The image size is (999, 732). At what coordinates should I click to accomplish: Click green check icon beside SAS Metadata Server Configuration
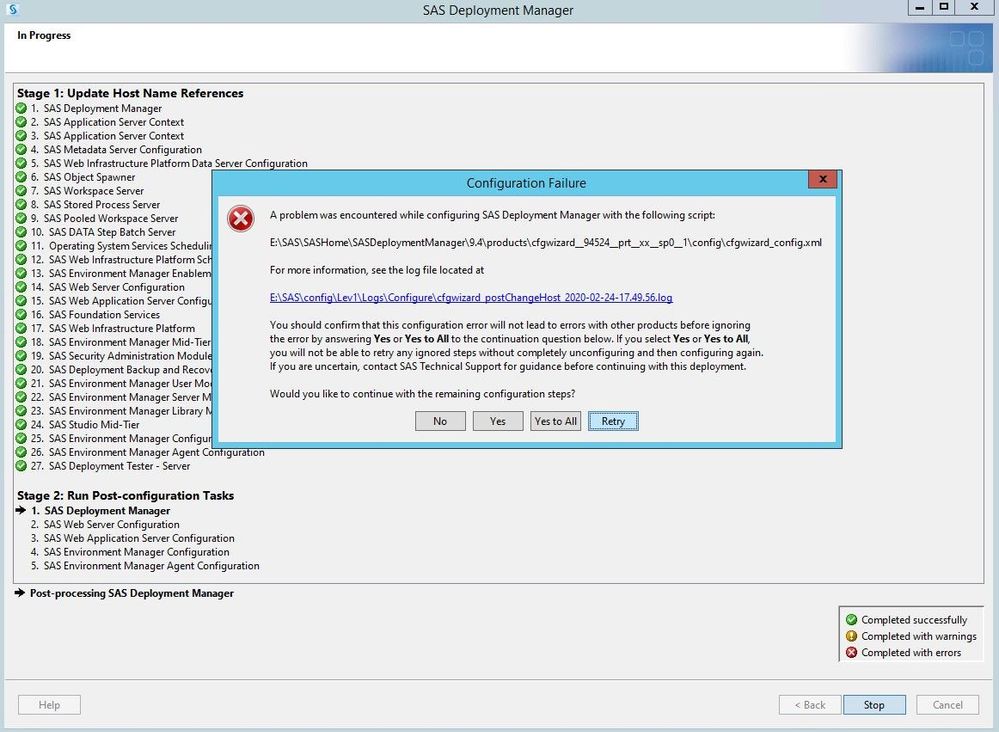tap(21, 150)
